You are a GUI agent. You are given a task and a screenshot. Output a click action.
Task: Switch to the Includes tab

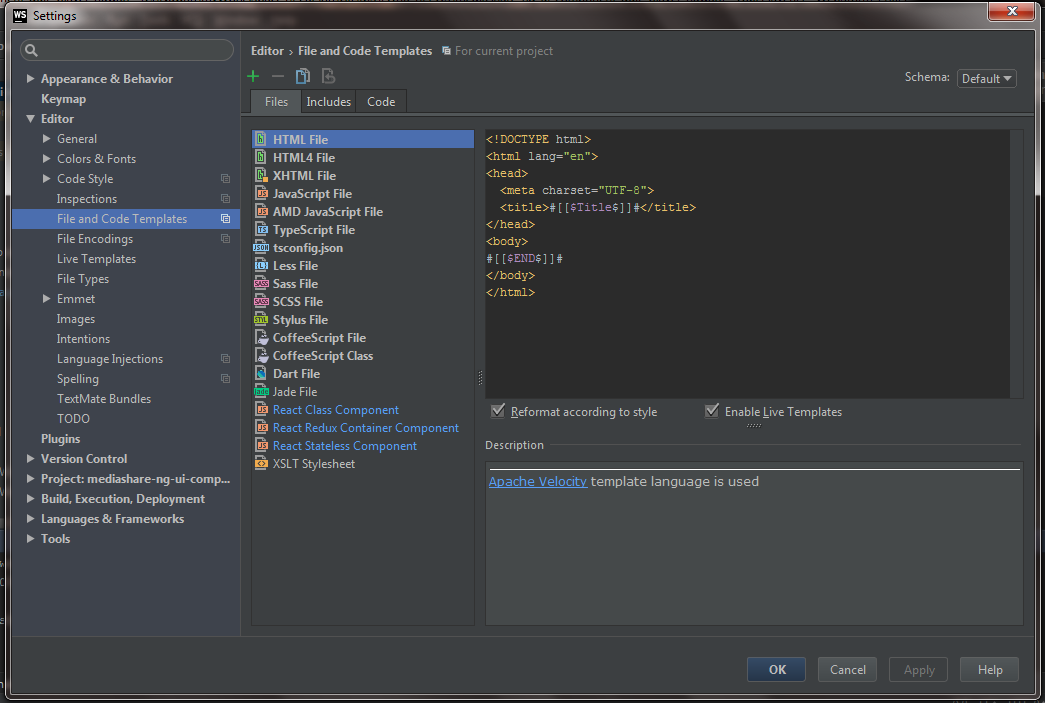328,101
